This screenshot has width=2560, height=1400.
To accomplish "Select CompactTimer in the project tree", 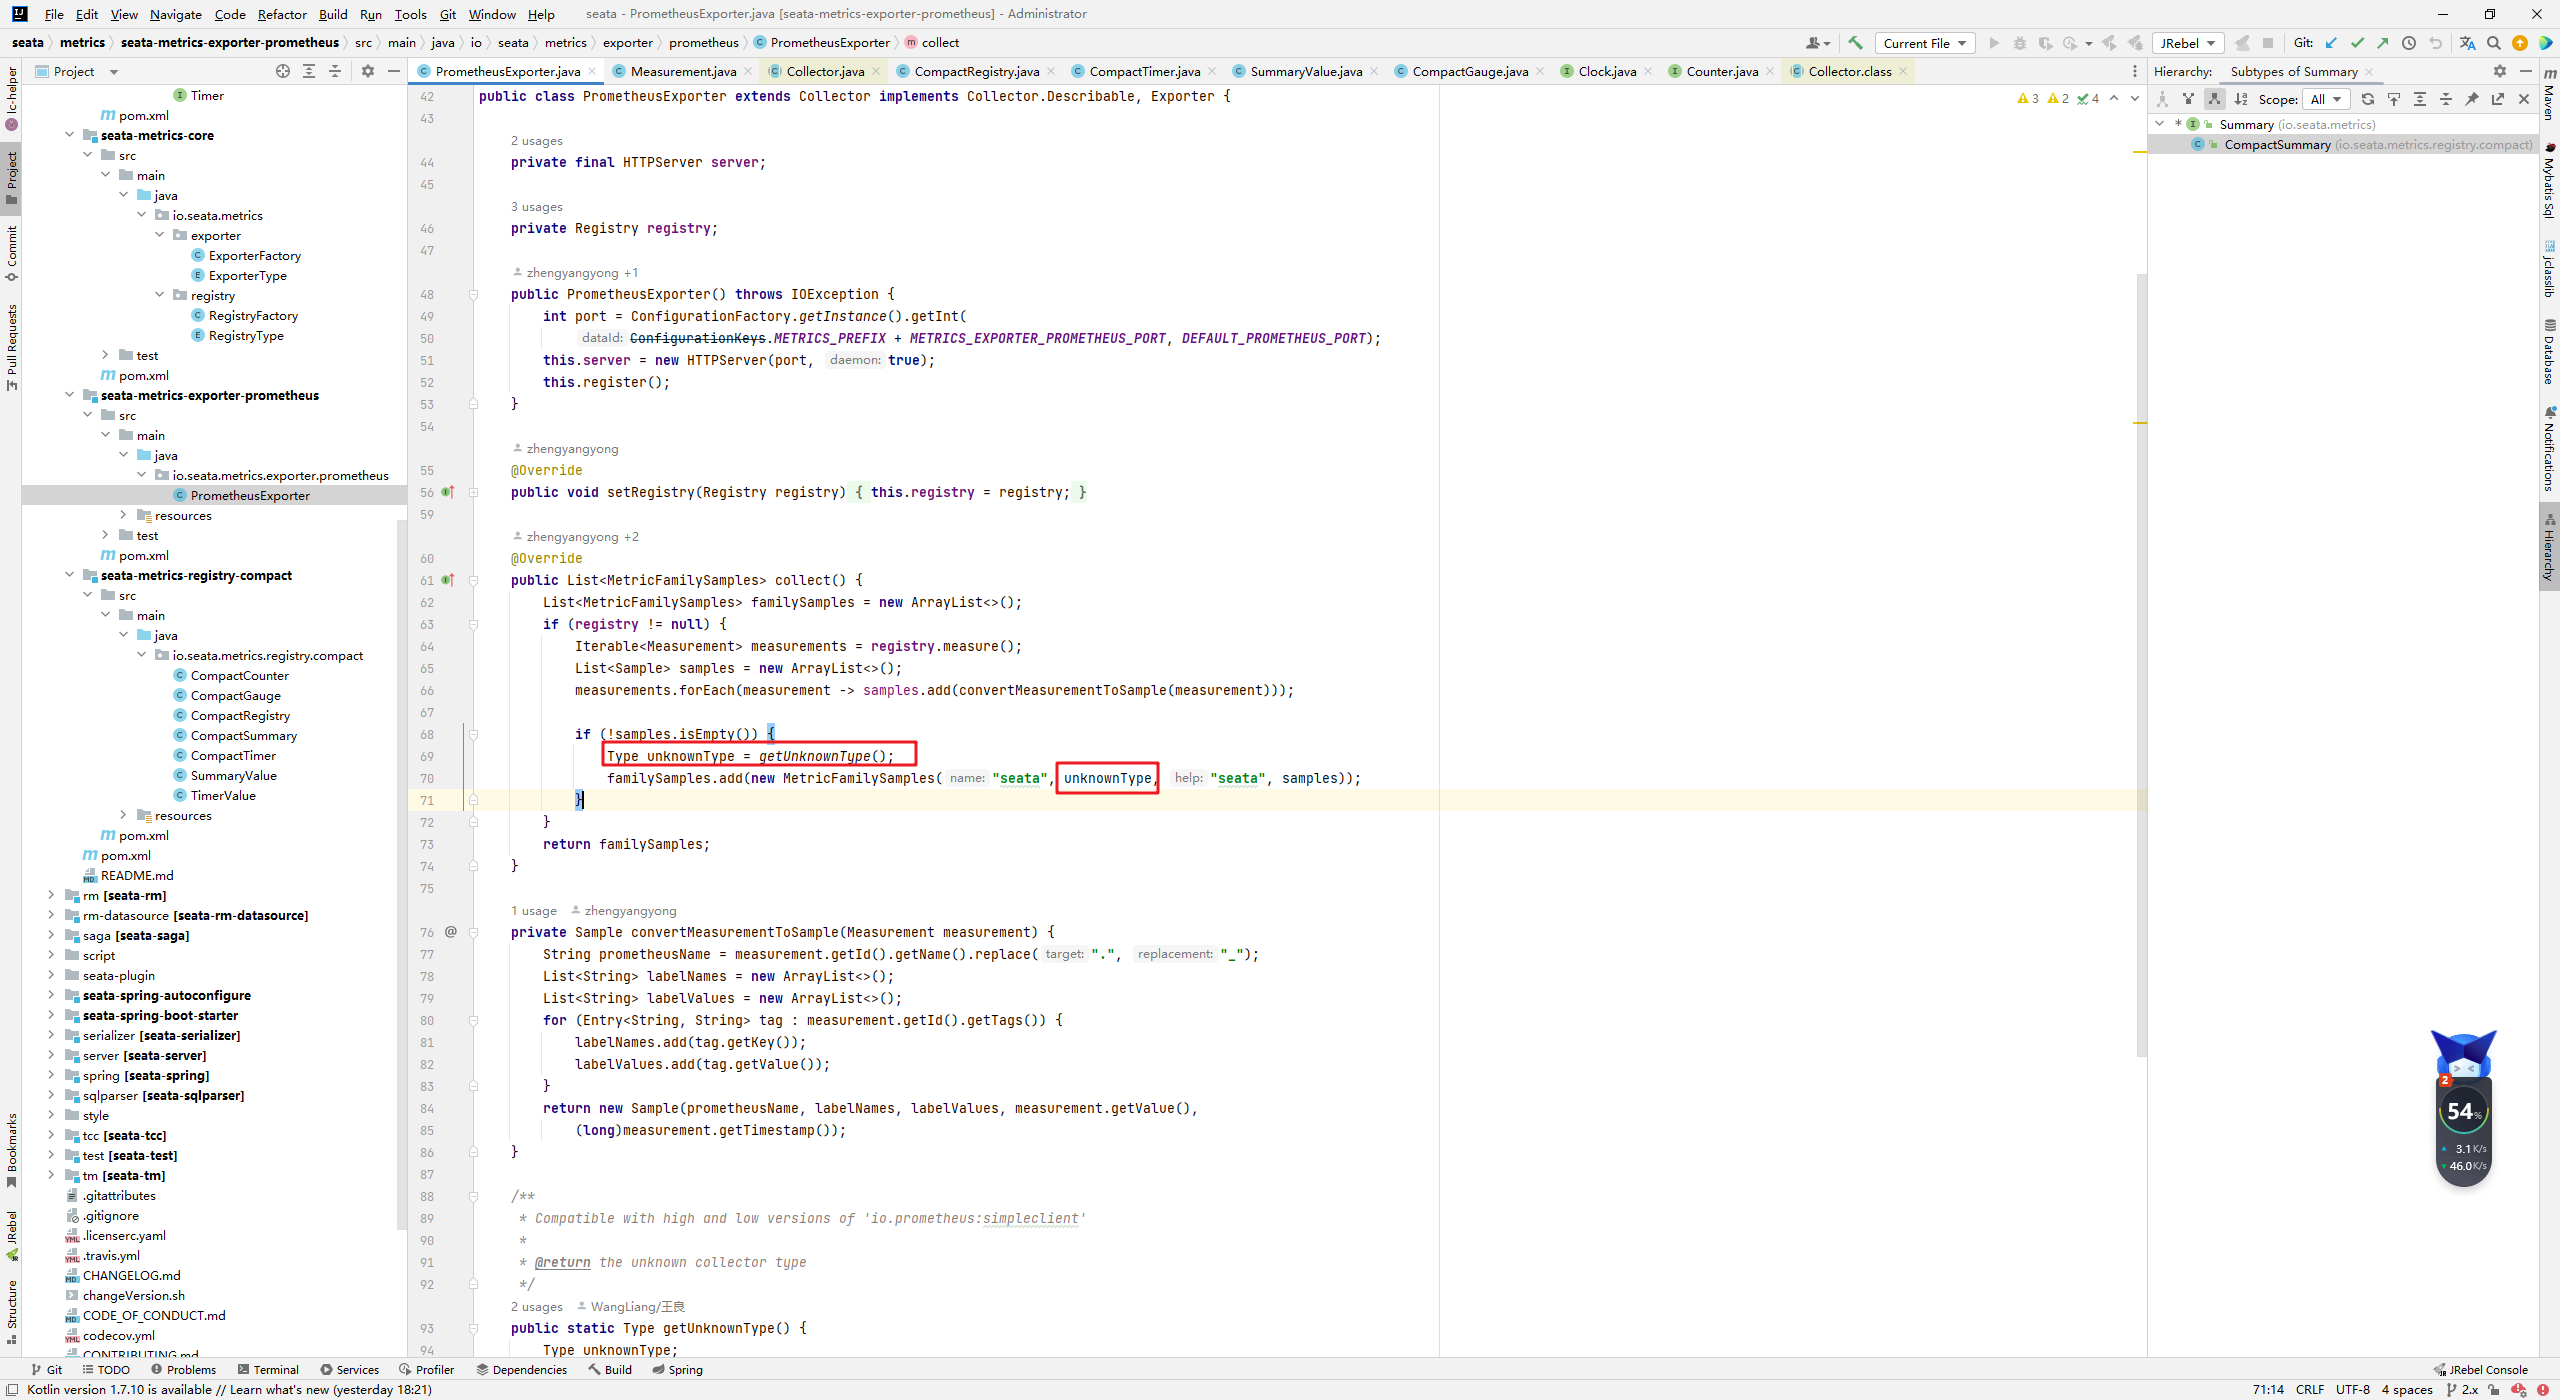I will [x=233, y=755].
